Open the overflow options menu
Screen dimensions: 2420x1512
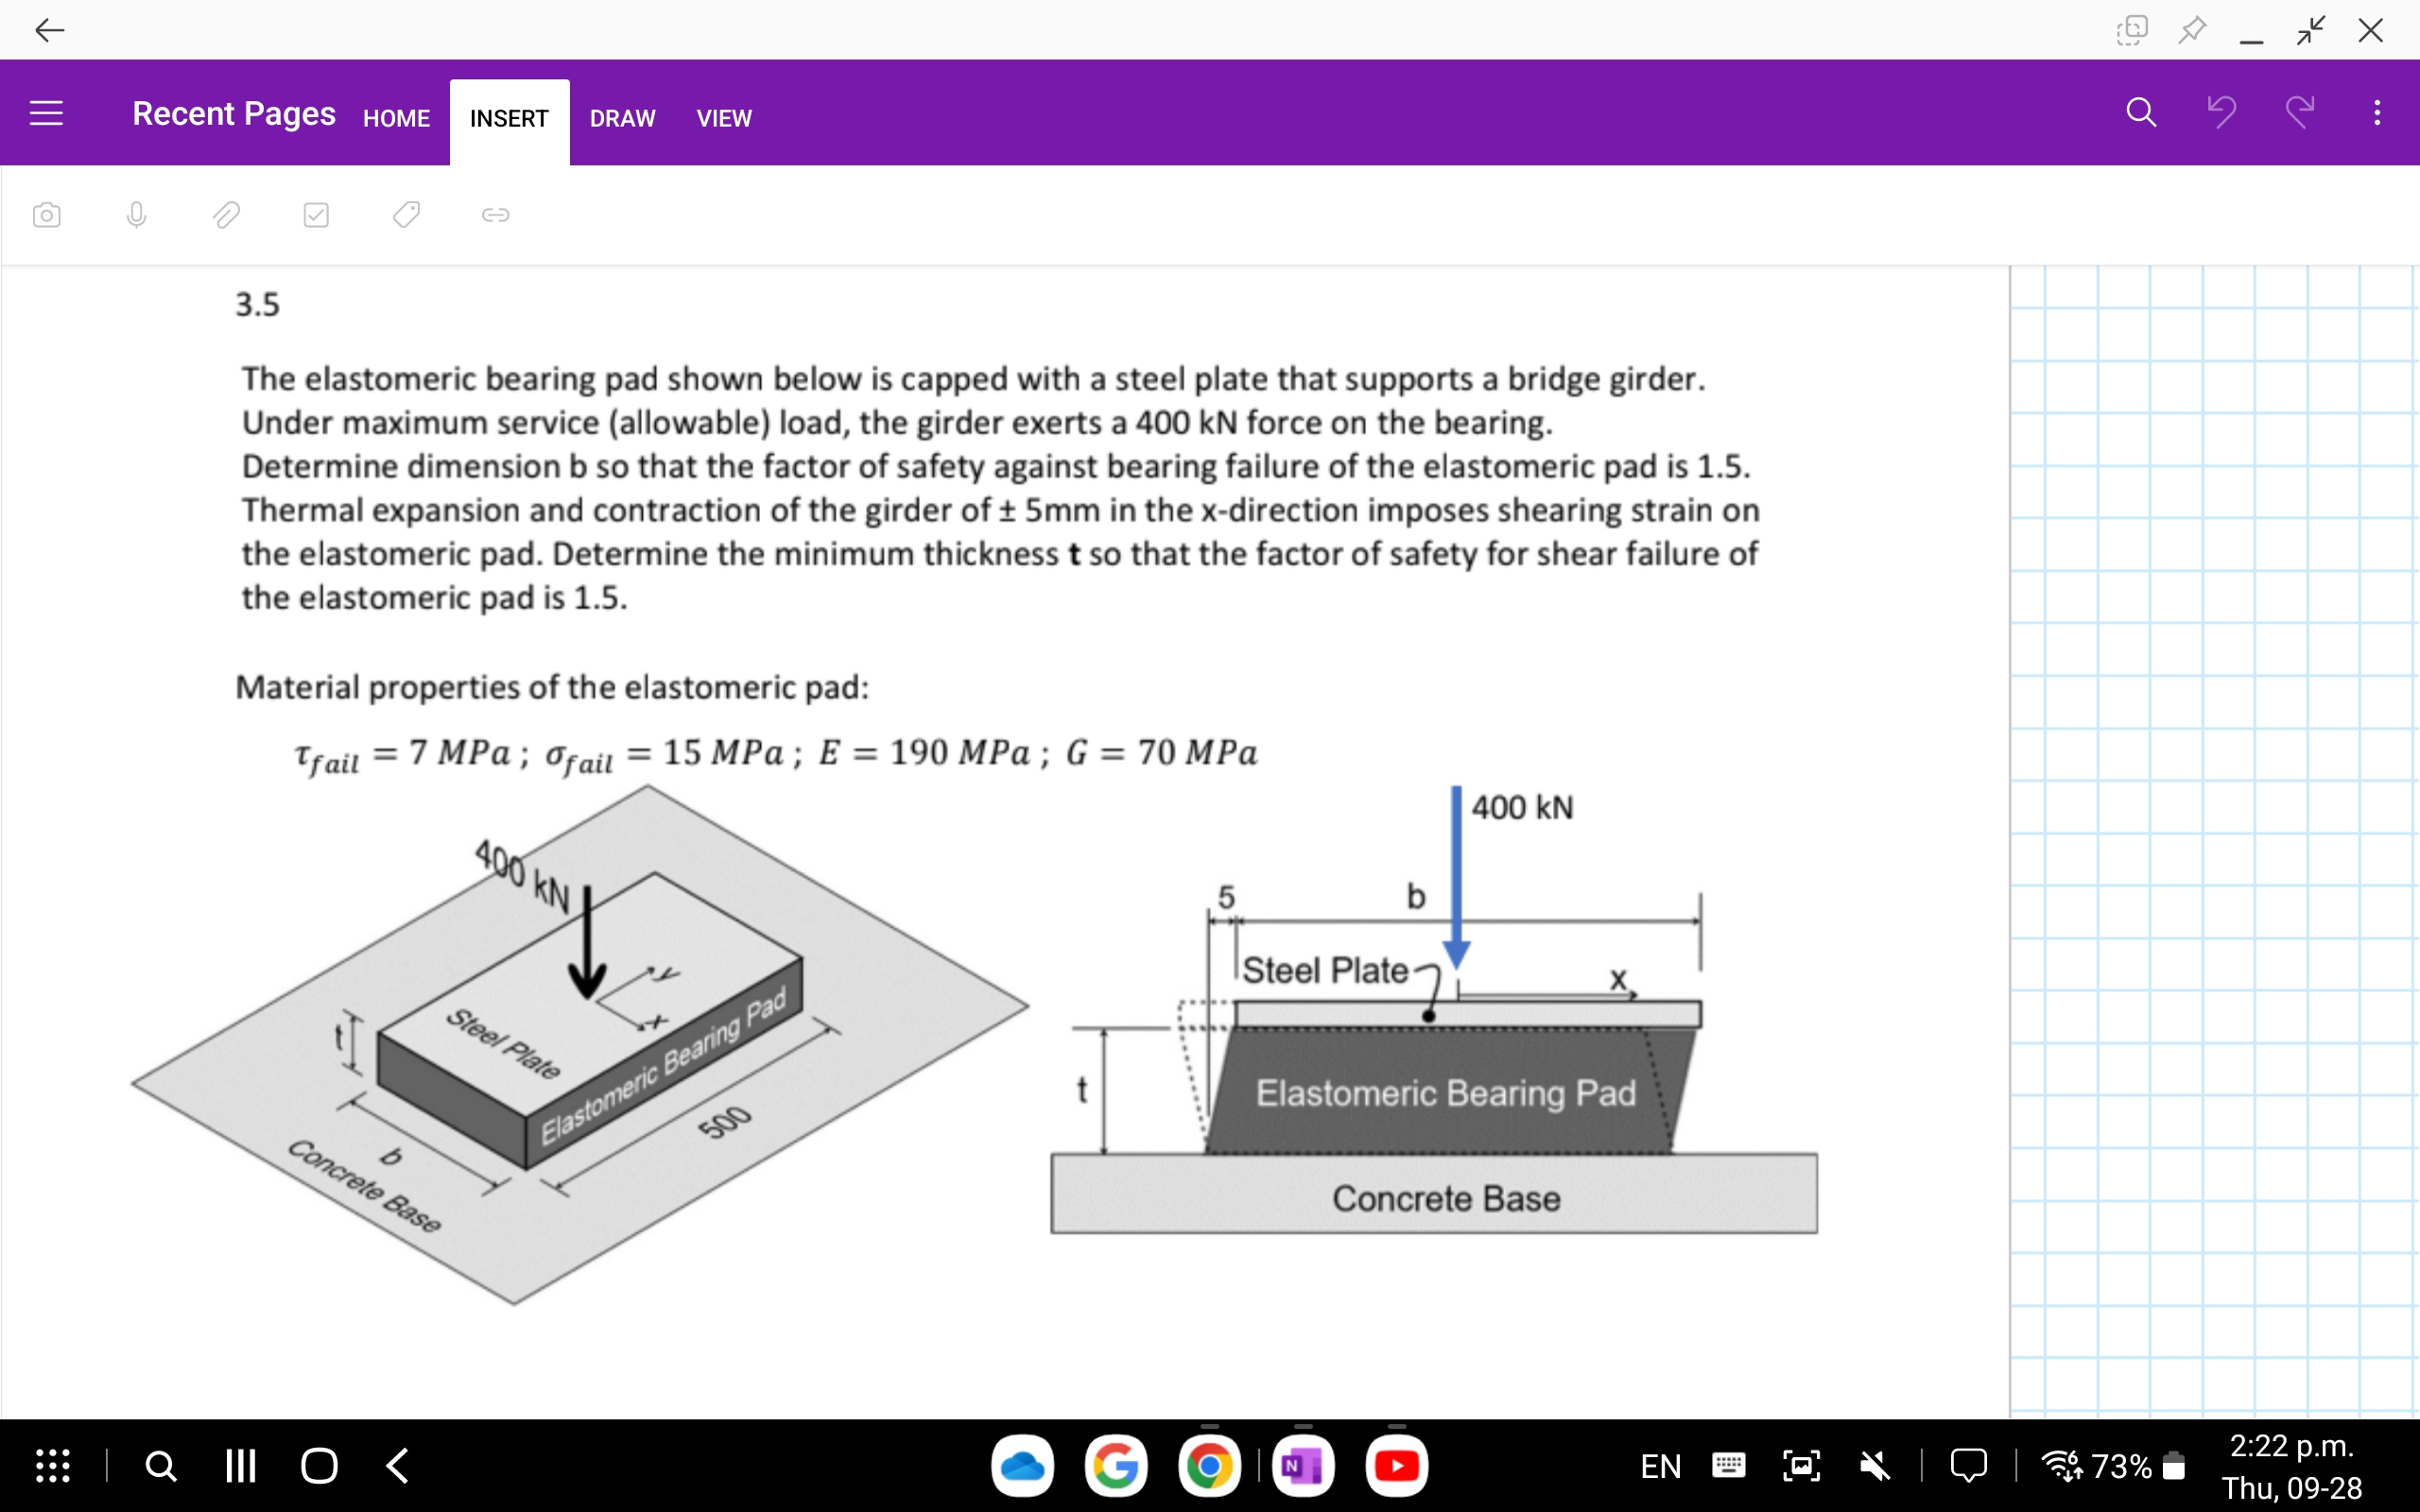coord(2377,112)
